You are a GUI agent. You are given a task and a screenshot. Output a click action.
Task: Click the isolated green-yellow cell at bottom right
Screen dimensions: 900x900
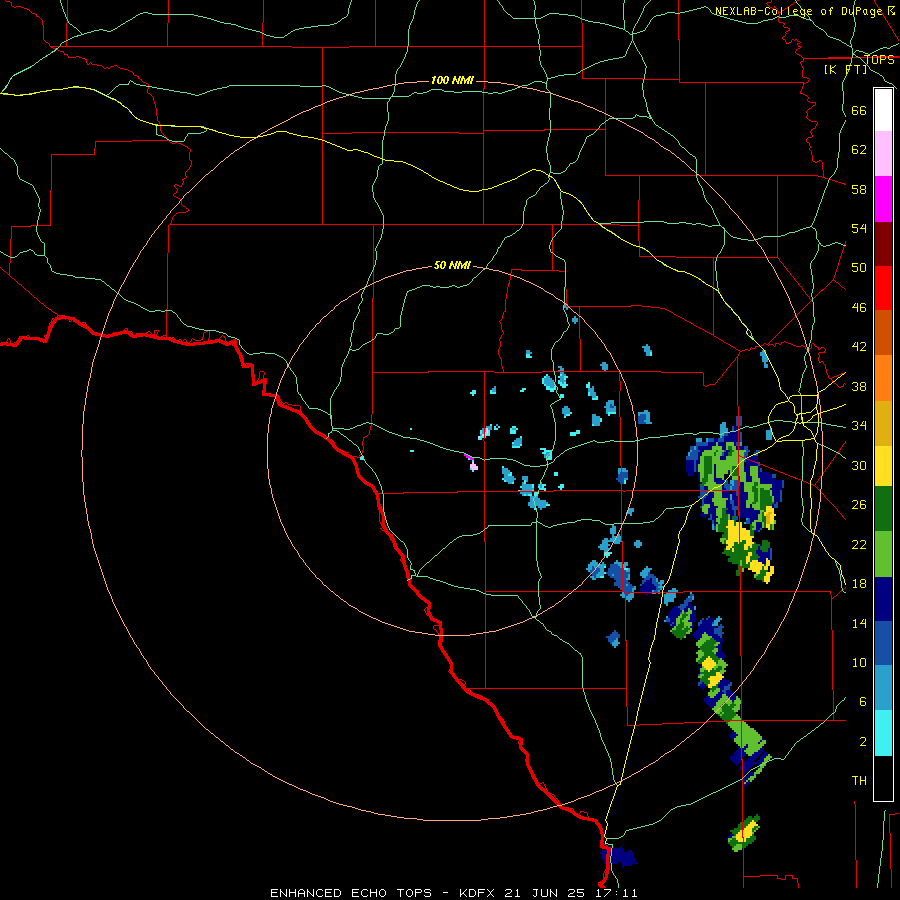click(x=744, y=832)
